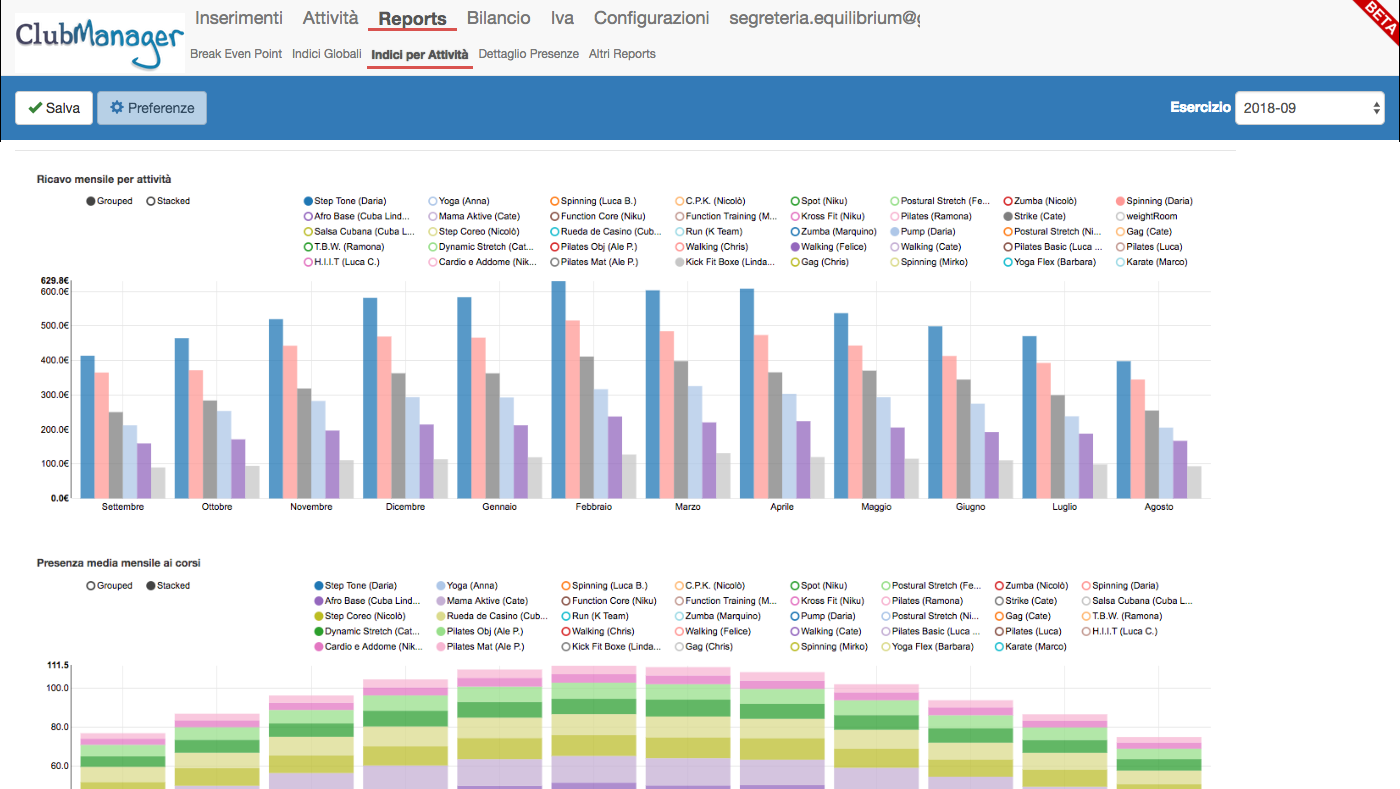Screen dimensions: 1400x789
Task: Open the segreteria.equilibrium account menu
Action: tap(823, 18)
